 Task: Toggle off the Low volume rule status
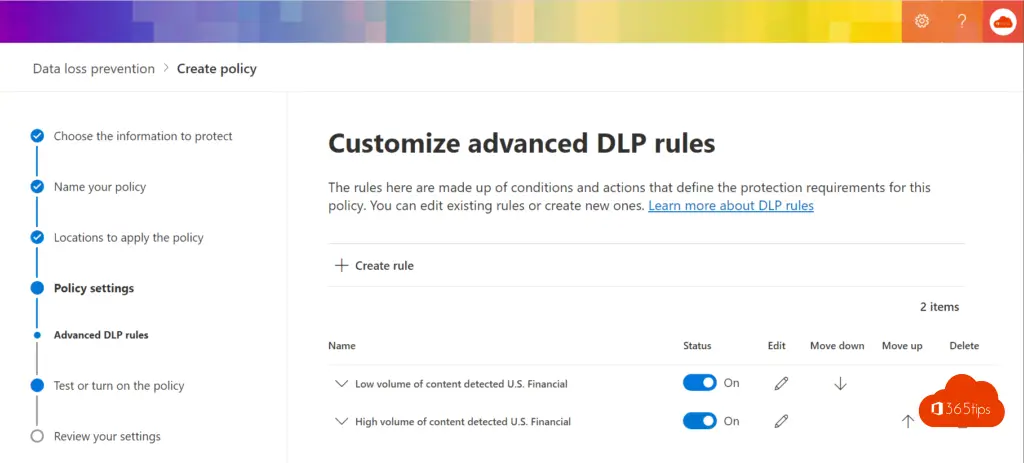[x=700, y=383]
